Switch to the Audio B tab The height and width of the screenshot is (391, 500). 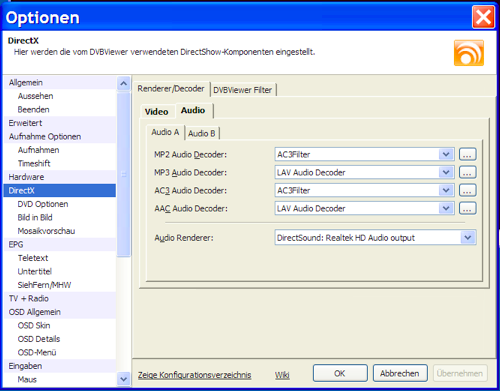tap(202, 133)
